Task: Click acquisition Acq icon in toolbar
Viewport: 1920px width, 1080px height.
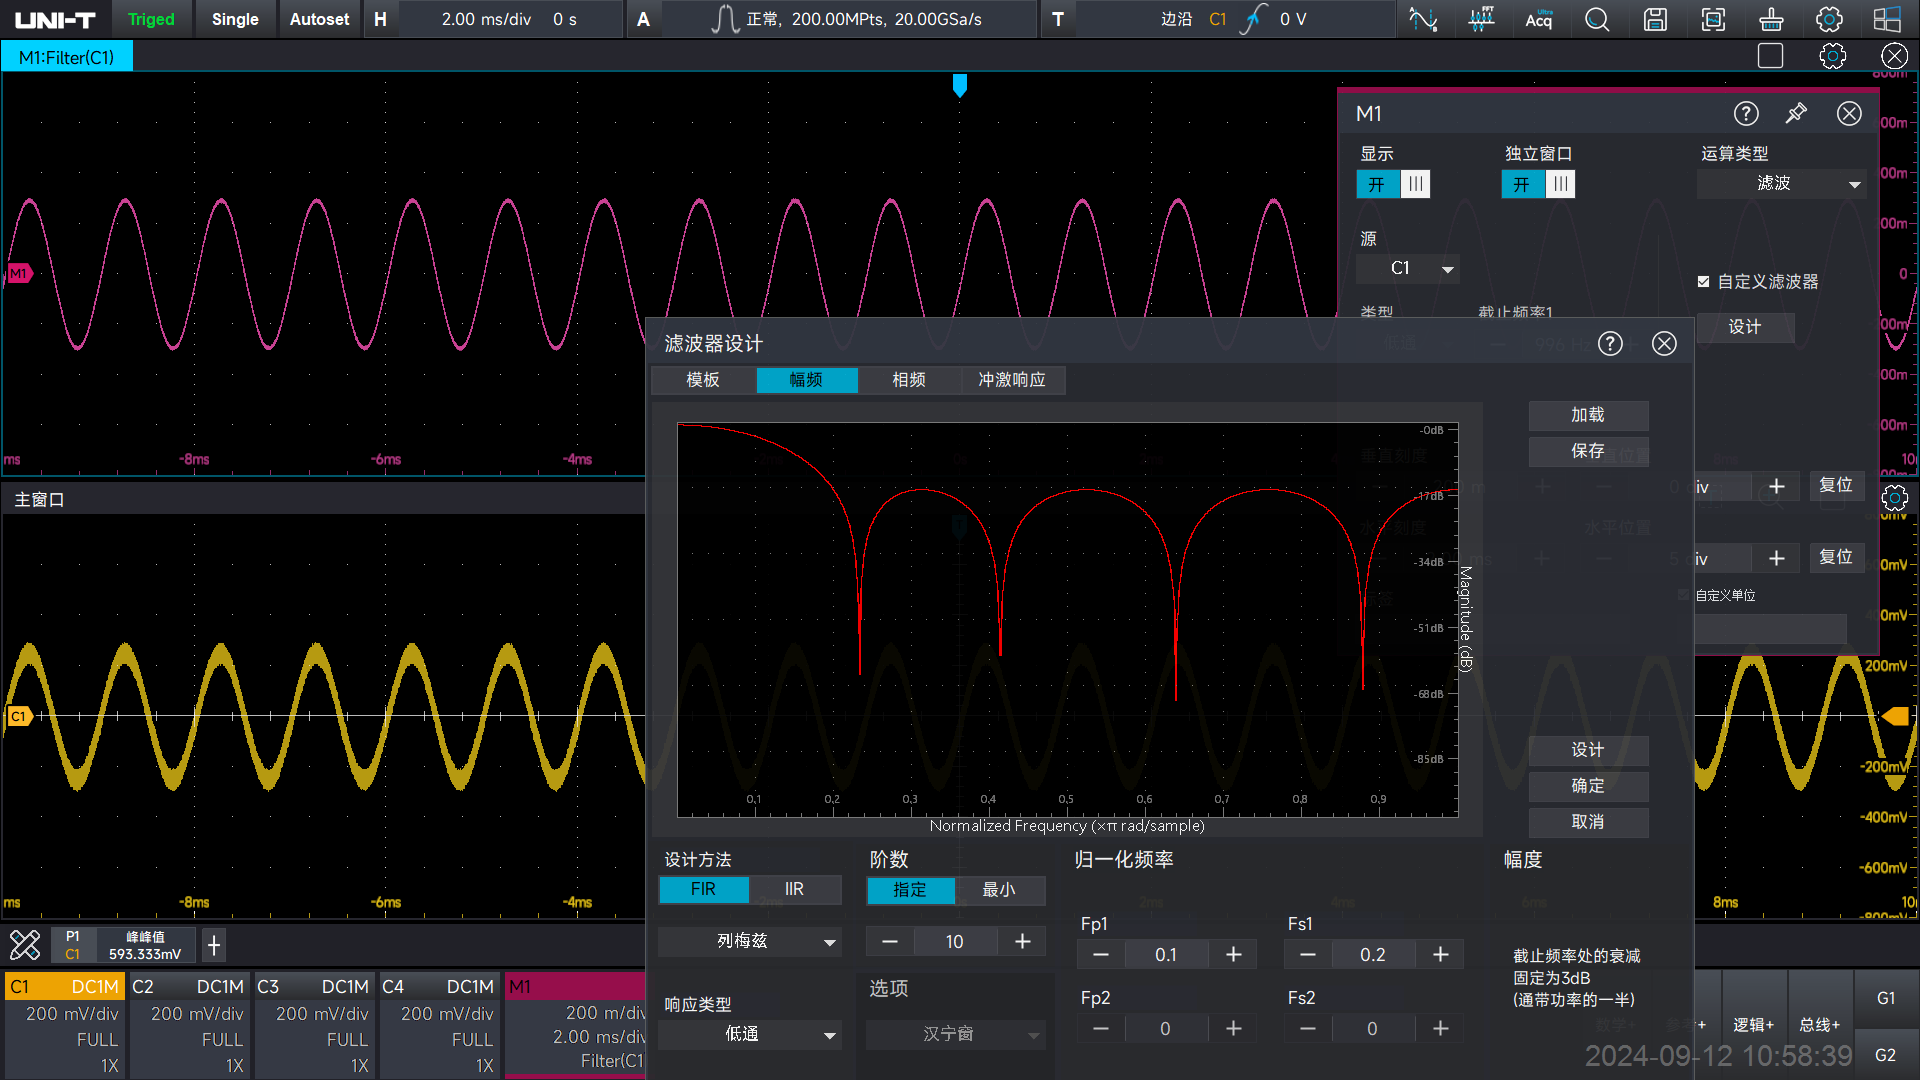Action: point(1536,18)
